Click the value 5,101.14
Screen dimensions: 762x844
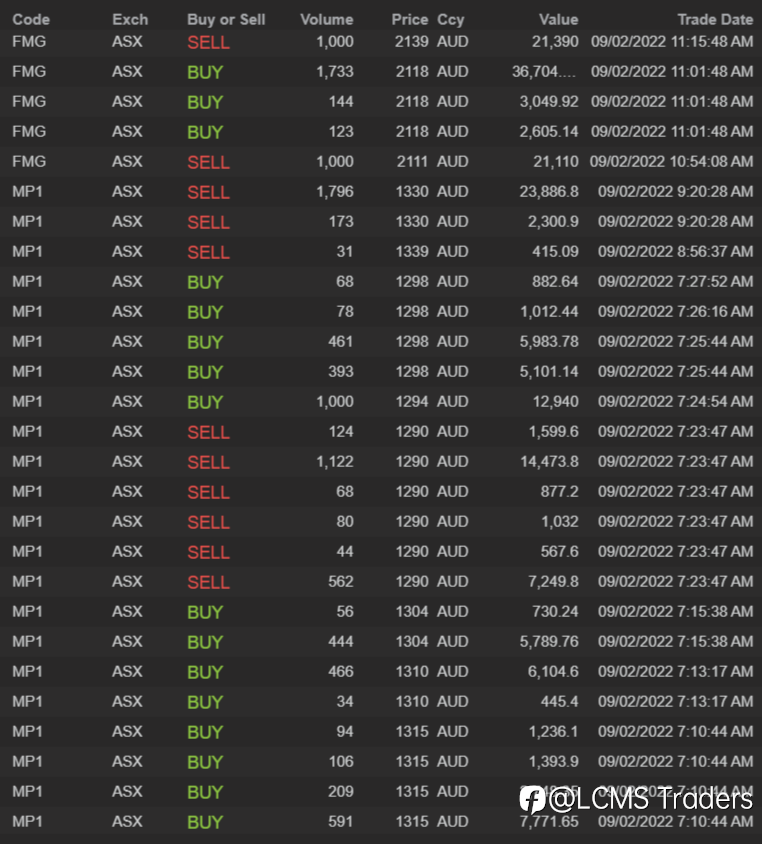[549, 371]
